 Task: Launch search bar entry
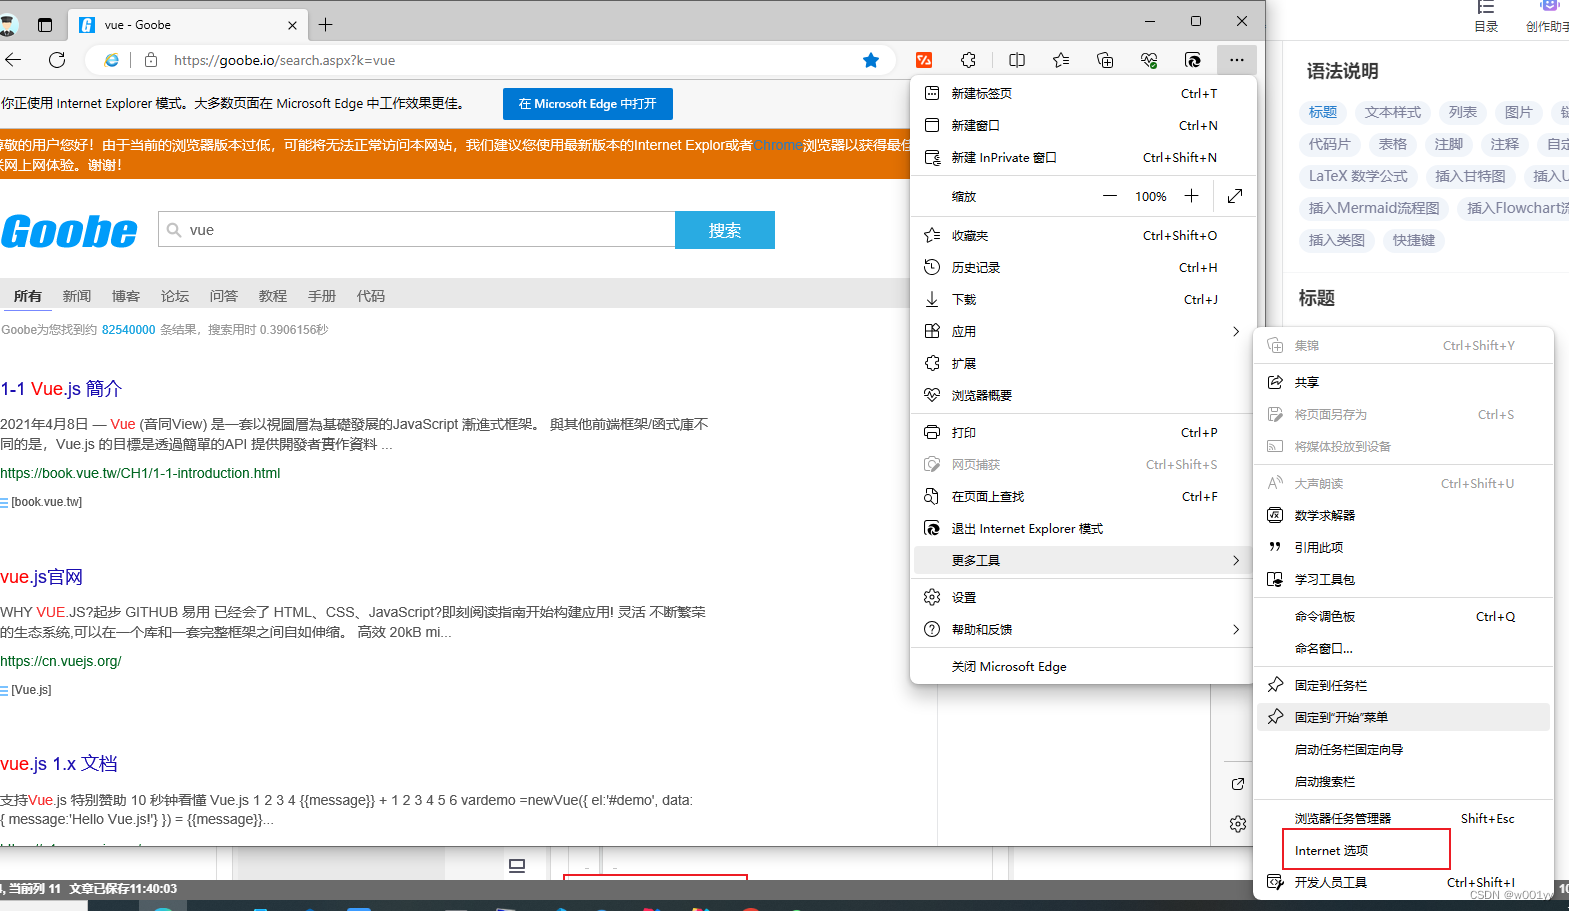tap(1403, 781)
